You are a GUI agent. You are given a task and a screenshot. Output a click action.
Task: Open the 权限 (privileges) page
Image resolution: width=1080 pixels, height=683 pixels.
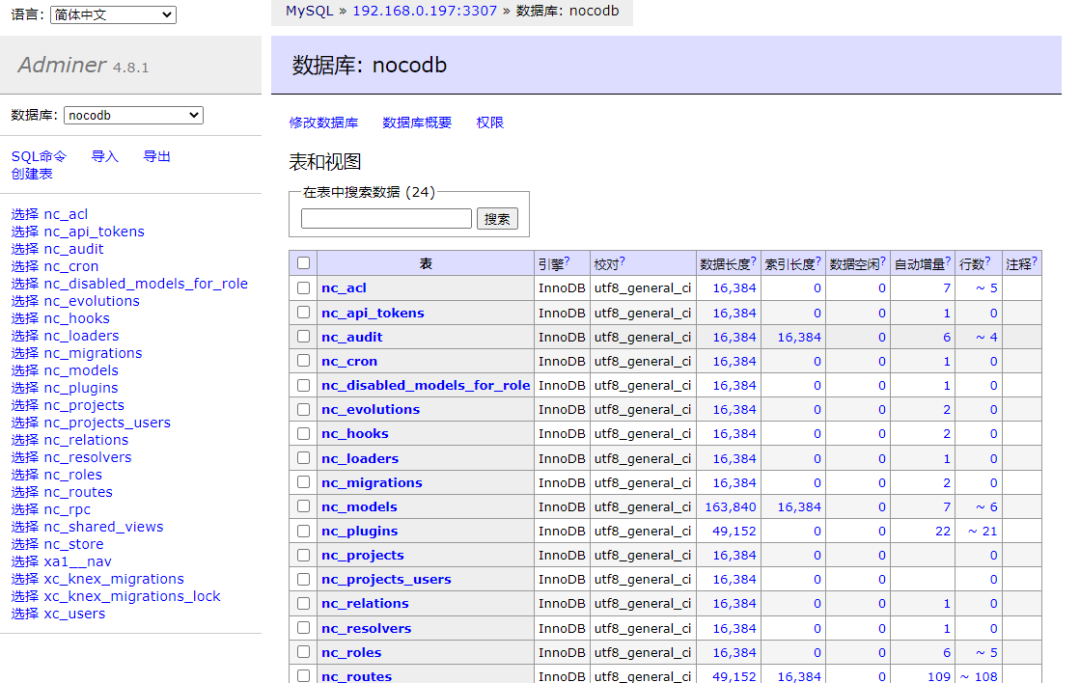[x=489, y=121]
